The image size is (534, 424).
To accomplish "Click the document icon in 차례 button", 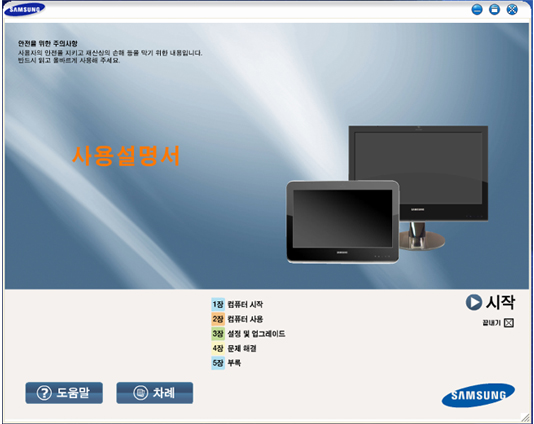I will (140, 393).
